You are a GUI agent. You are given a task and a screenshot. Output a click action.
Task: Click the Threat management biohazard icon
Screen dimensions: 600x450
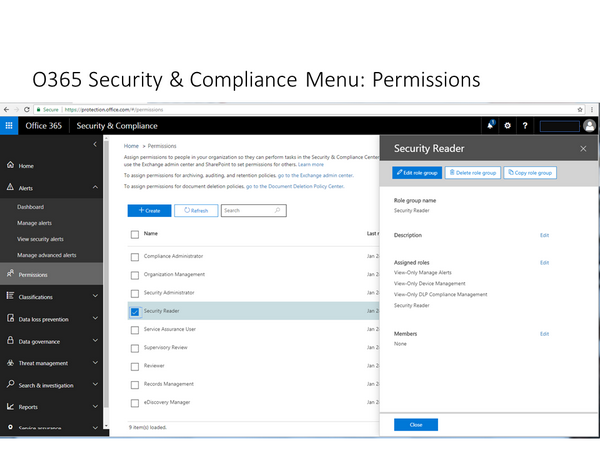point(10,363)
